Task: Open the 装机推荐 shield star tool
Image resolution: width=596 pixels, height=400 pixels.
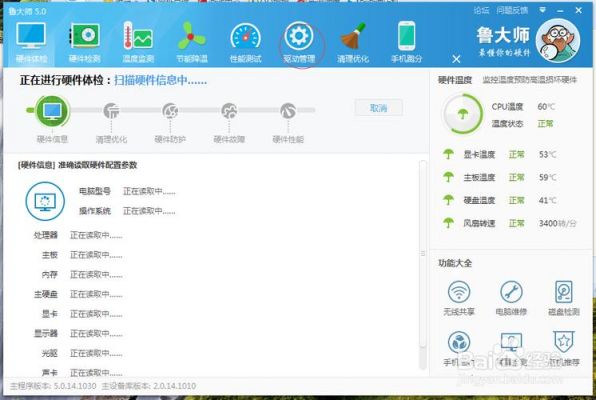Action: [564, 348]
